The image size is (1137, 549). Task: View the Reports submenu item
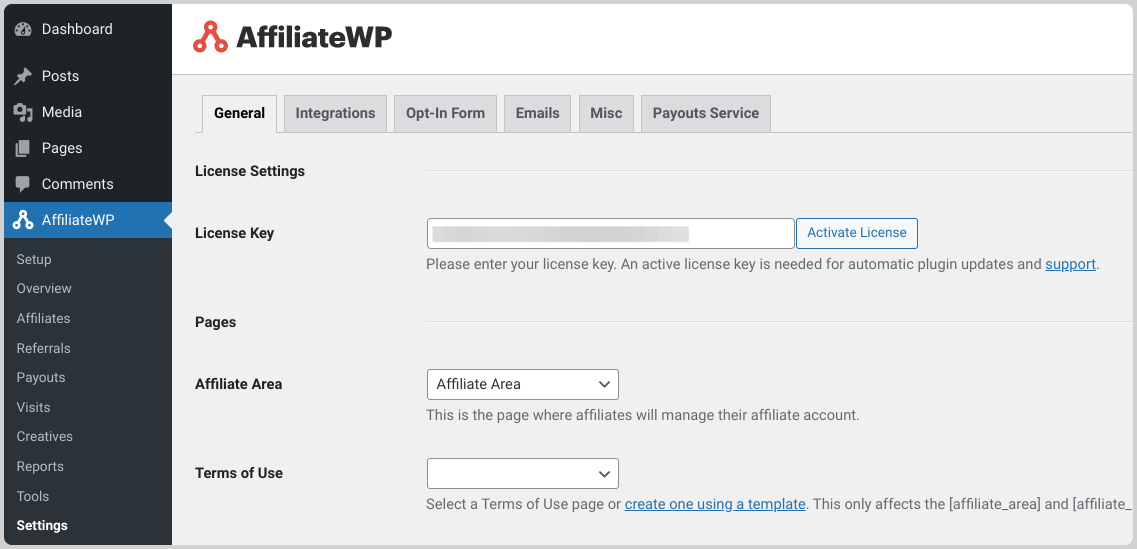click(40, 466)
